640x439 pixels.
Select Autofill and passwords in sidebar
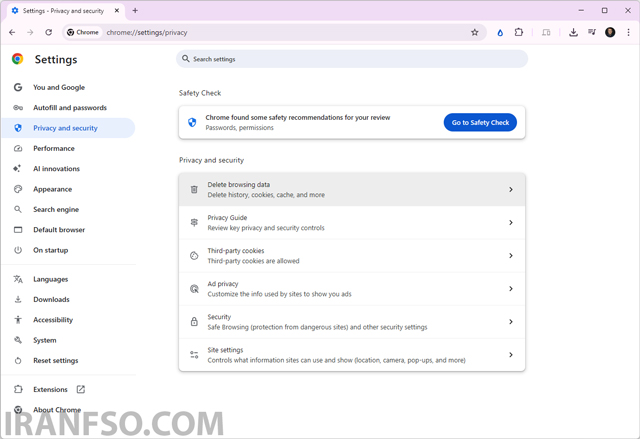point(69,108)
